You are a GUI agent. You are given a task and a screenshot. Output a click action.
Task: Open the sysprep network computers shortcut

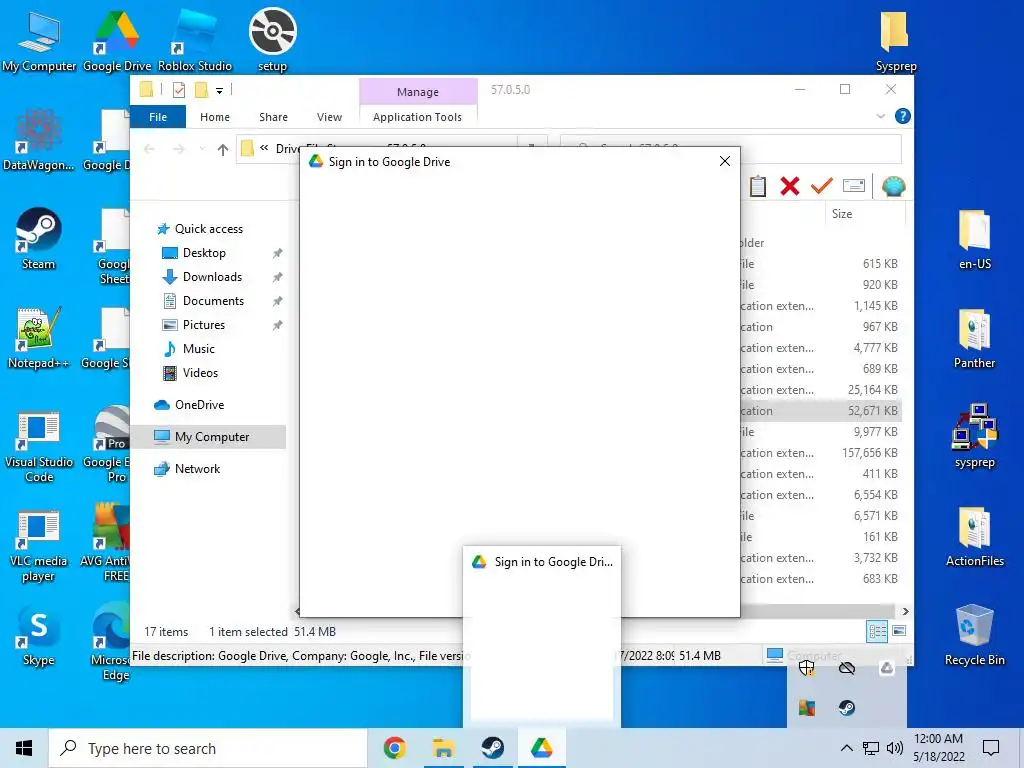point(974,436)
